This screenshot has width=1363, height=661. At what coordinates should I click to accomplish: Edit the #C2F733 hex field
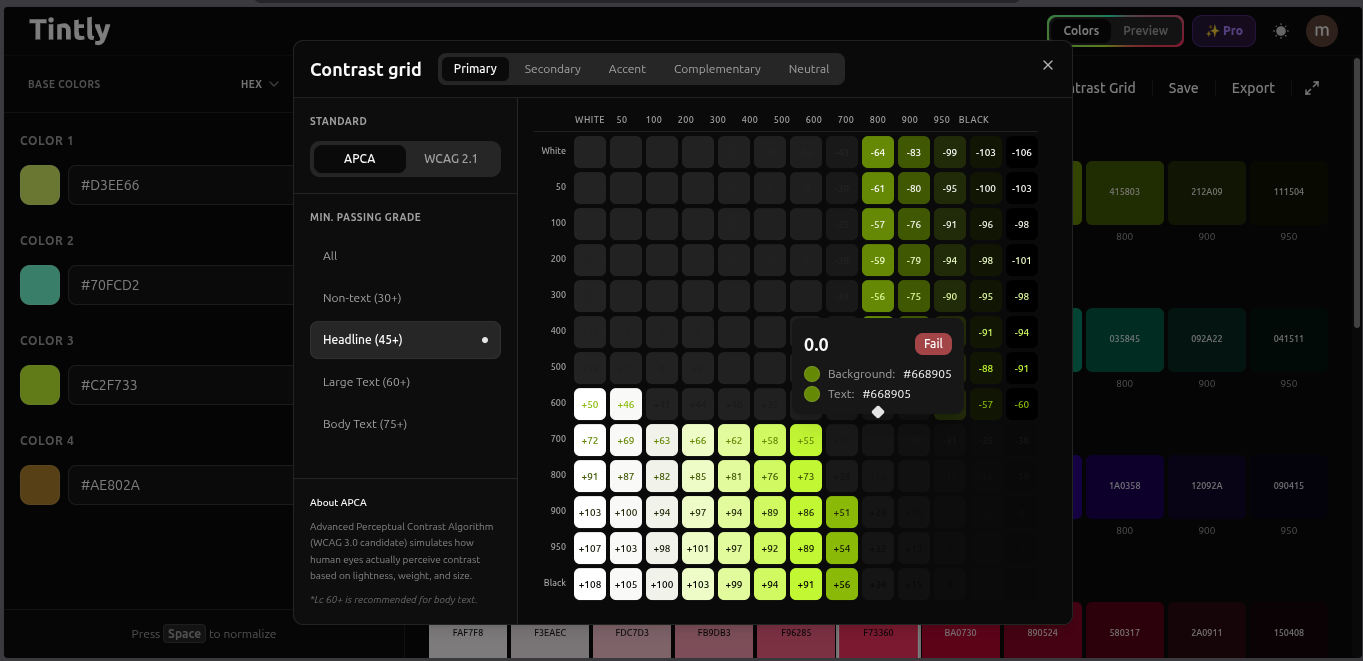pyautogui.click(x=180, y=385)
